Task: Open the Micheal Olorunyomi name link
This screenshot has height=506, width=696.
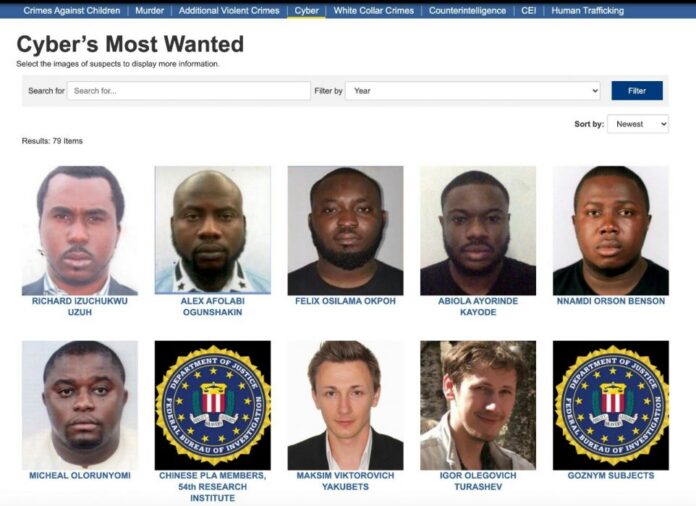Action: (x=80, y=475)
